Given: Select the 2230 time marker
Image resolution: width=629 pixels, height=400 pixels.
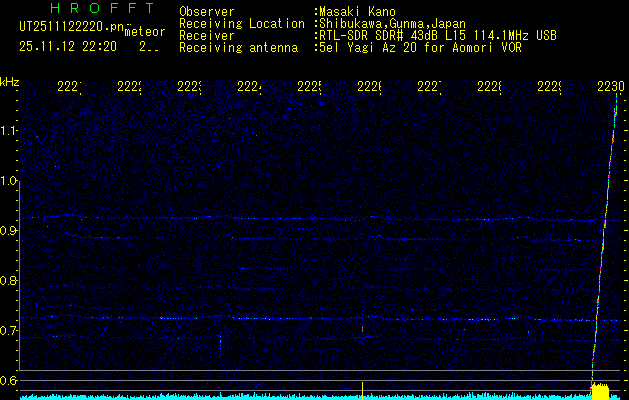Looking at the screenshot, I should [x=608, y=88].
